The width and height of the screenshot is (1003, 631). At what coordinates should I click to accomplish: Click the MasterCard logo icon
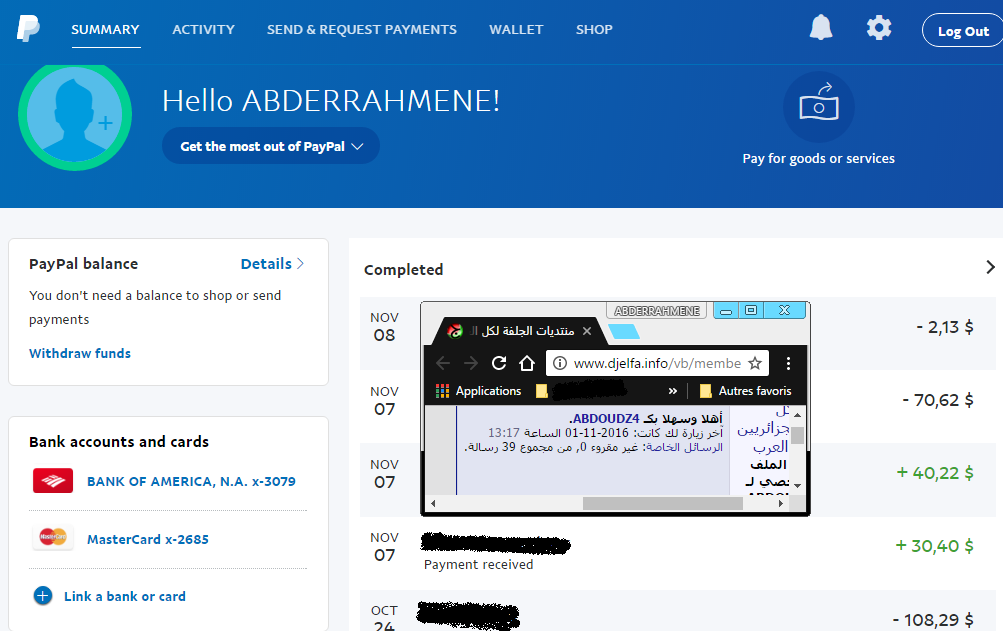coord(53,538)
